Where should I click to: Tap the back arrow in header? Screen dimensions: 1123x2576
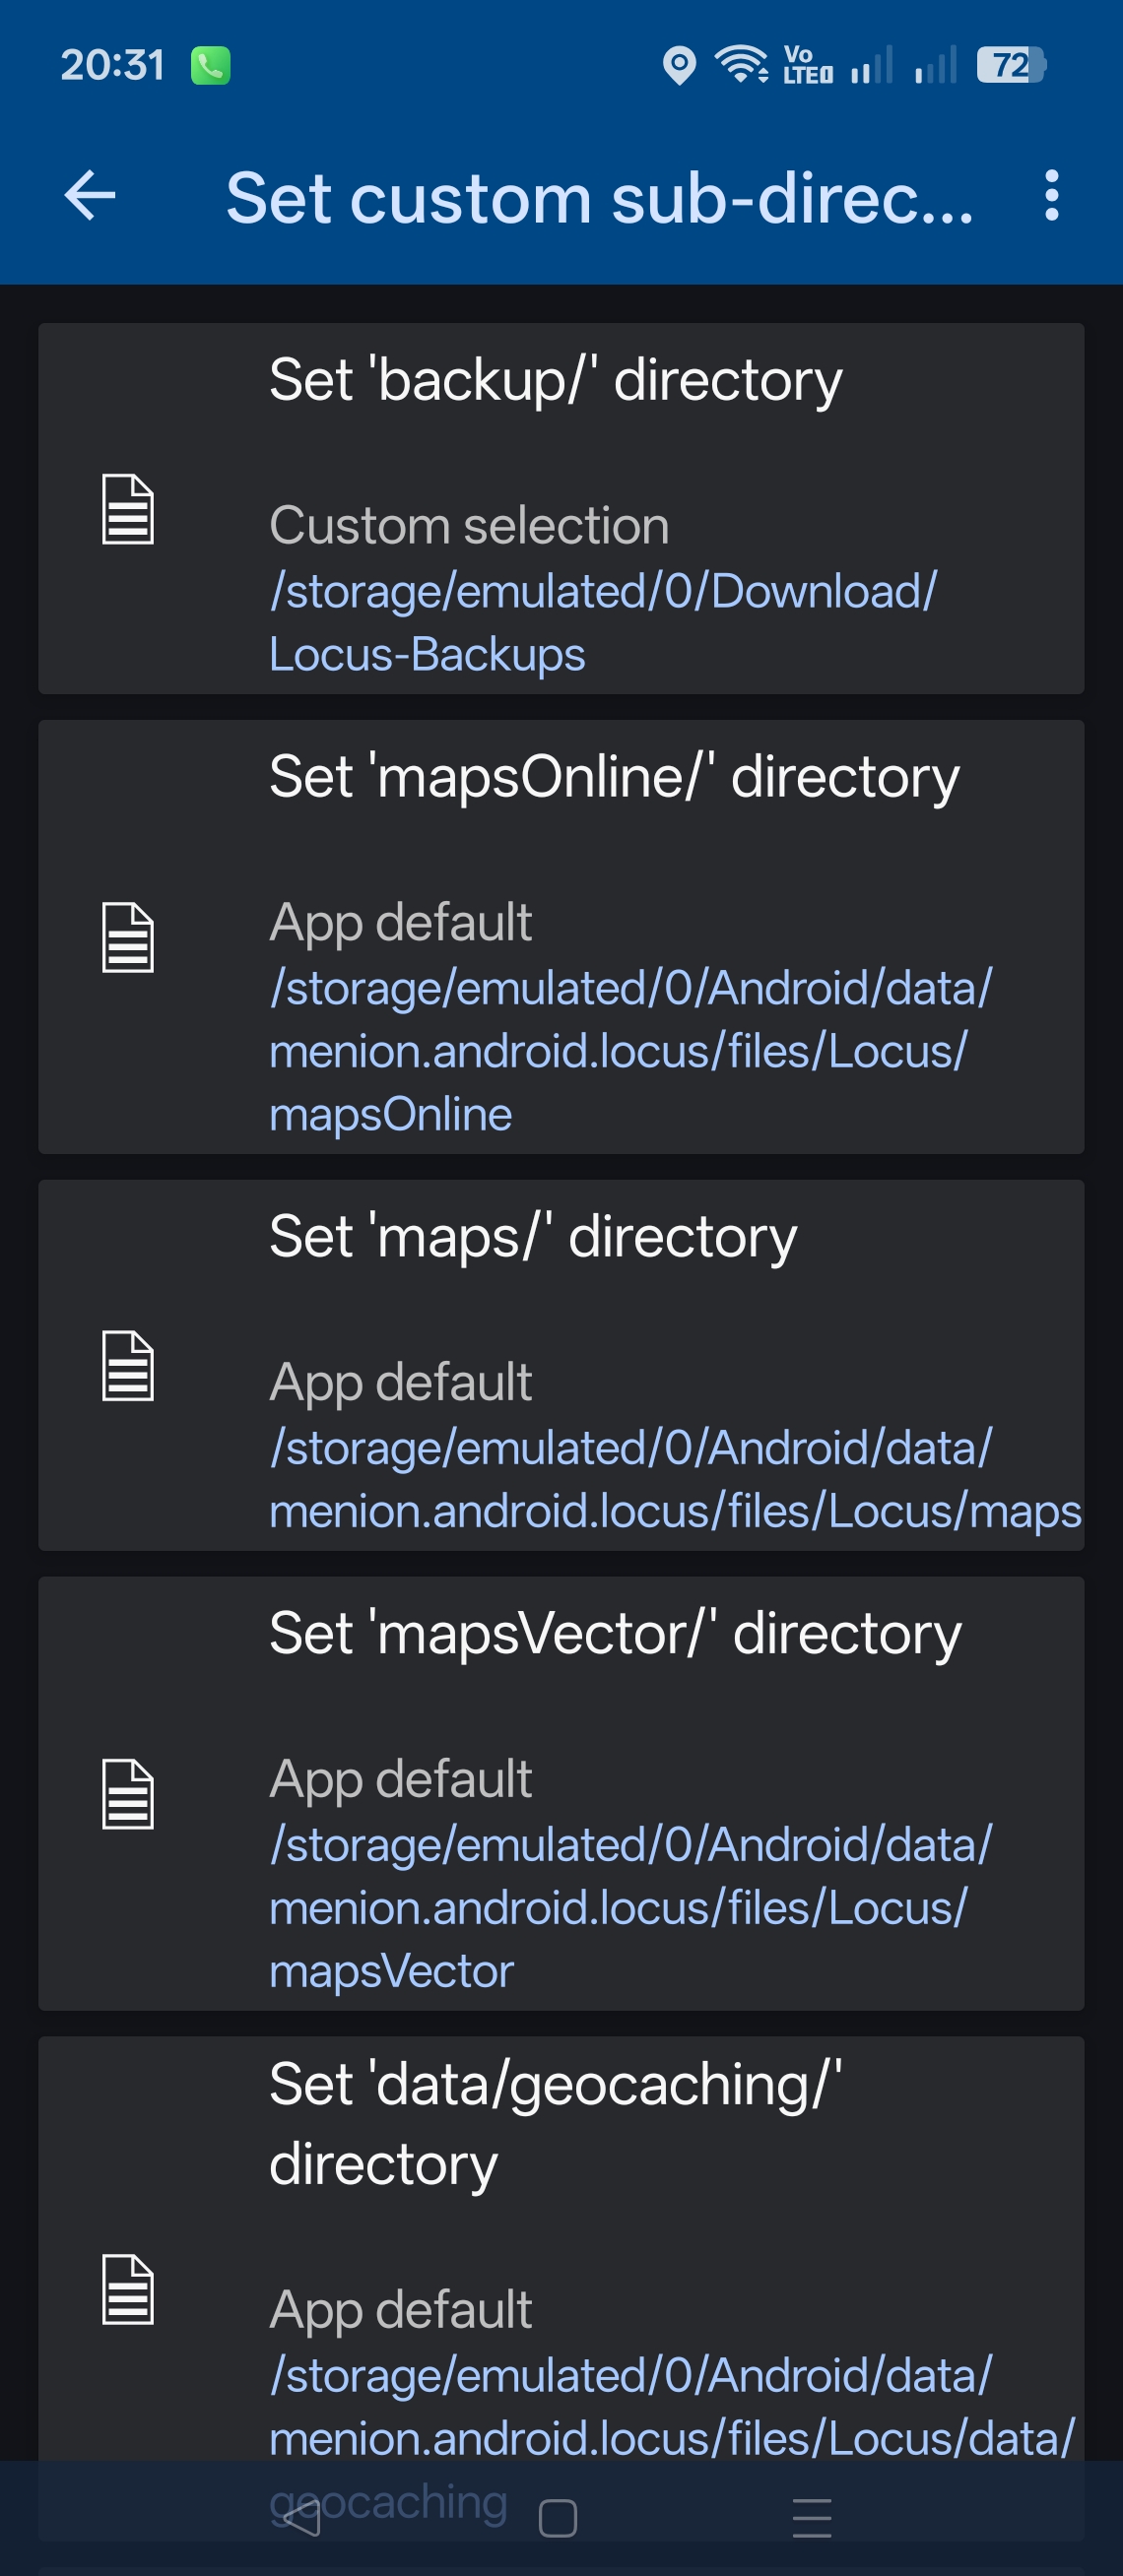[x=90, y=195]
